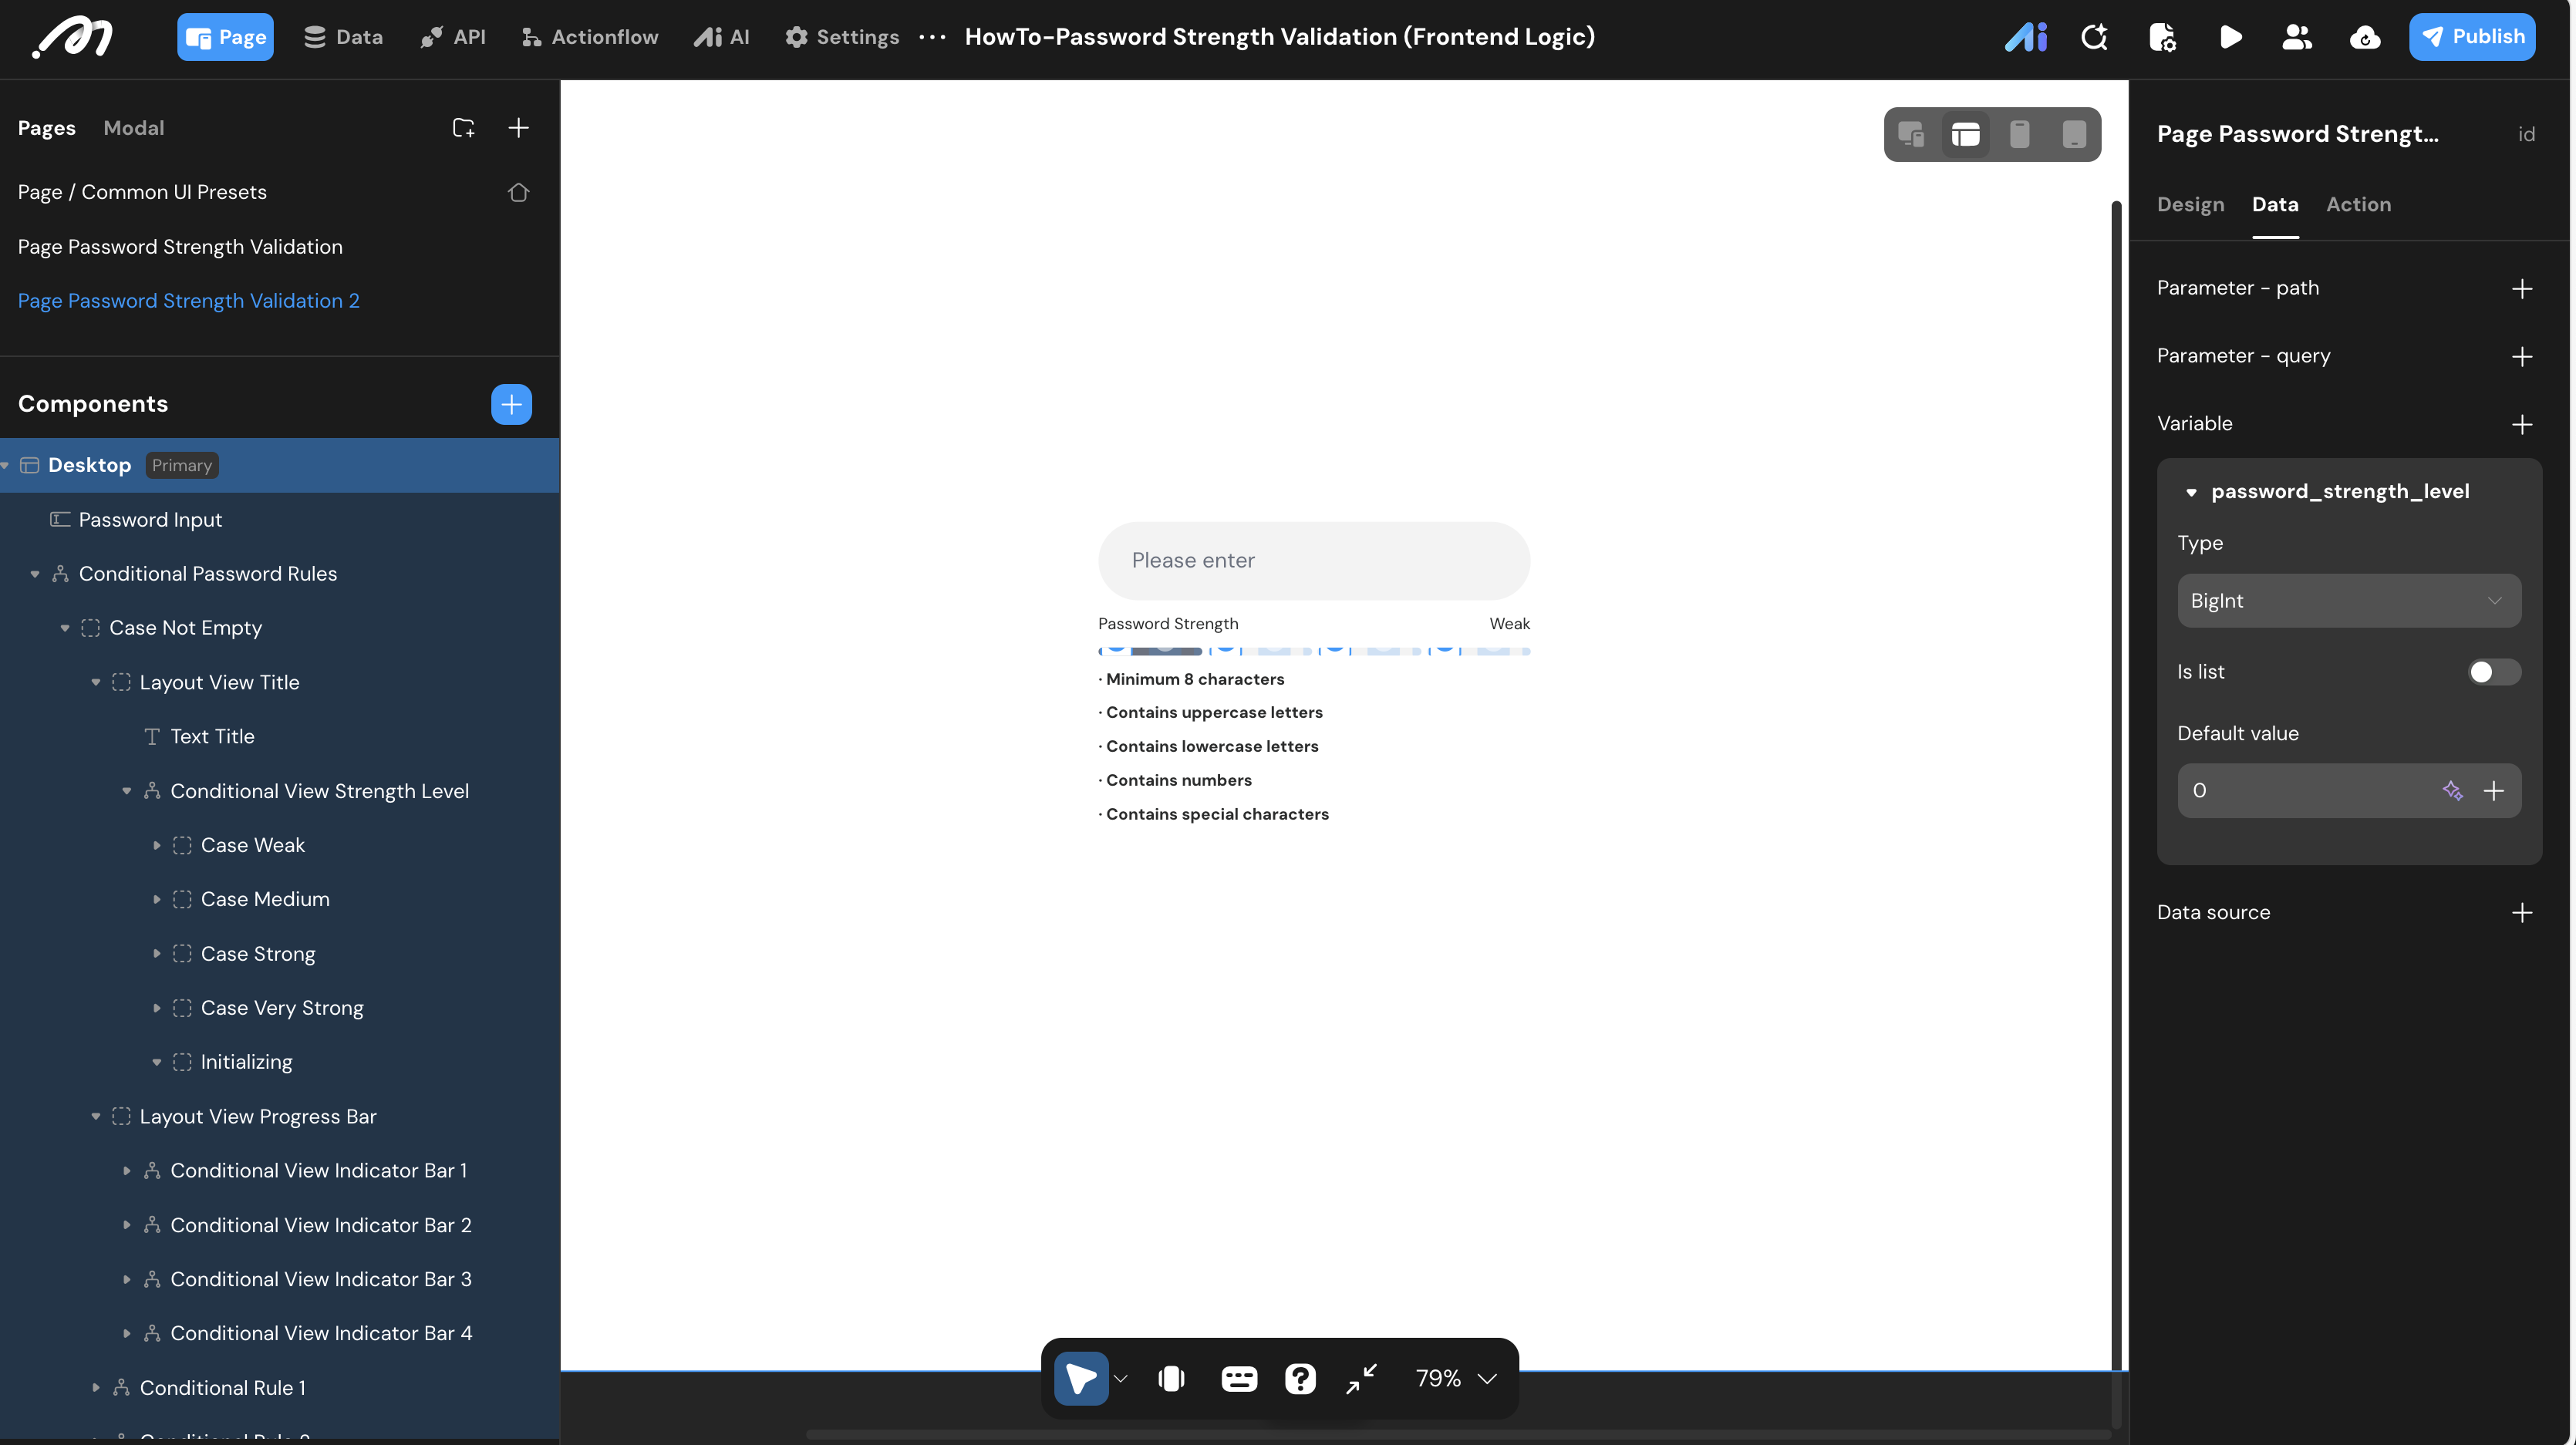Open the collaborators people icon

pos(2297,37)
